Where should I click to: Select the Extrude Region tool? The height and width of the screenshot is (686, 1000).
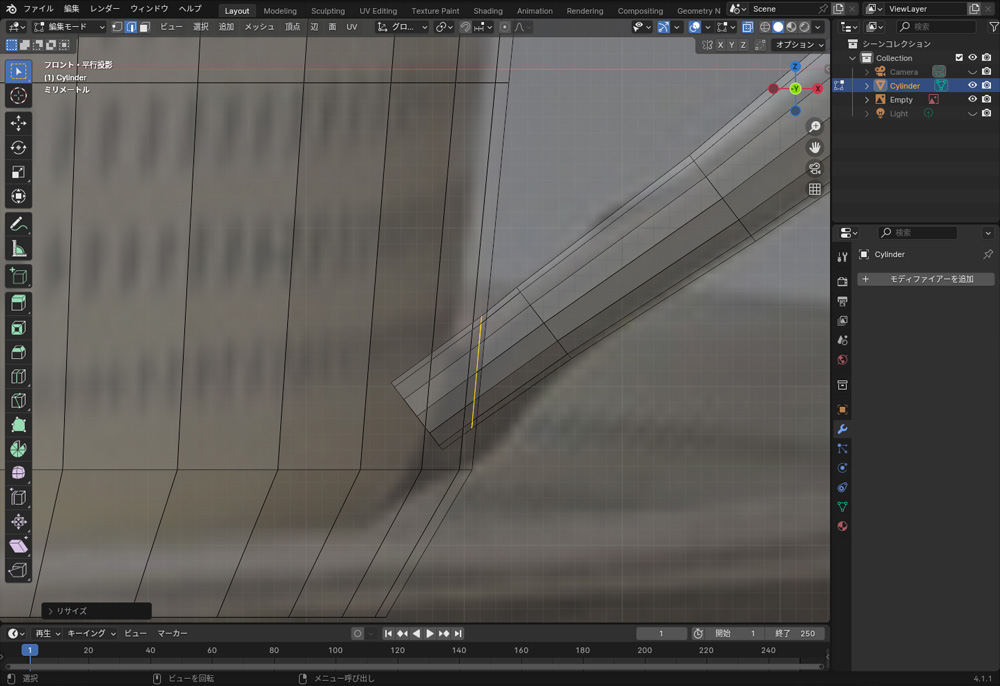[x=18, y=303]
